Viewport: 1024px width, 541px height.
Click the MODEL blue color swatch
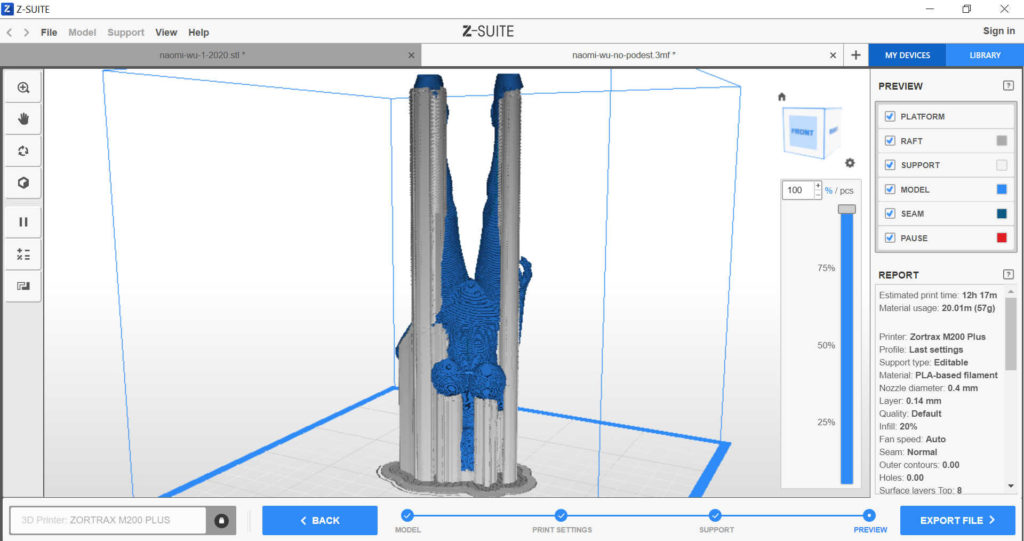point(1002,189)
